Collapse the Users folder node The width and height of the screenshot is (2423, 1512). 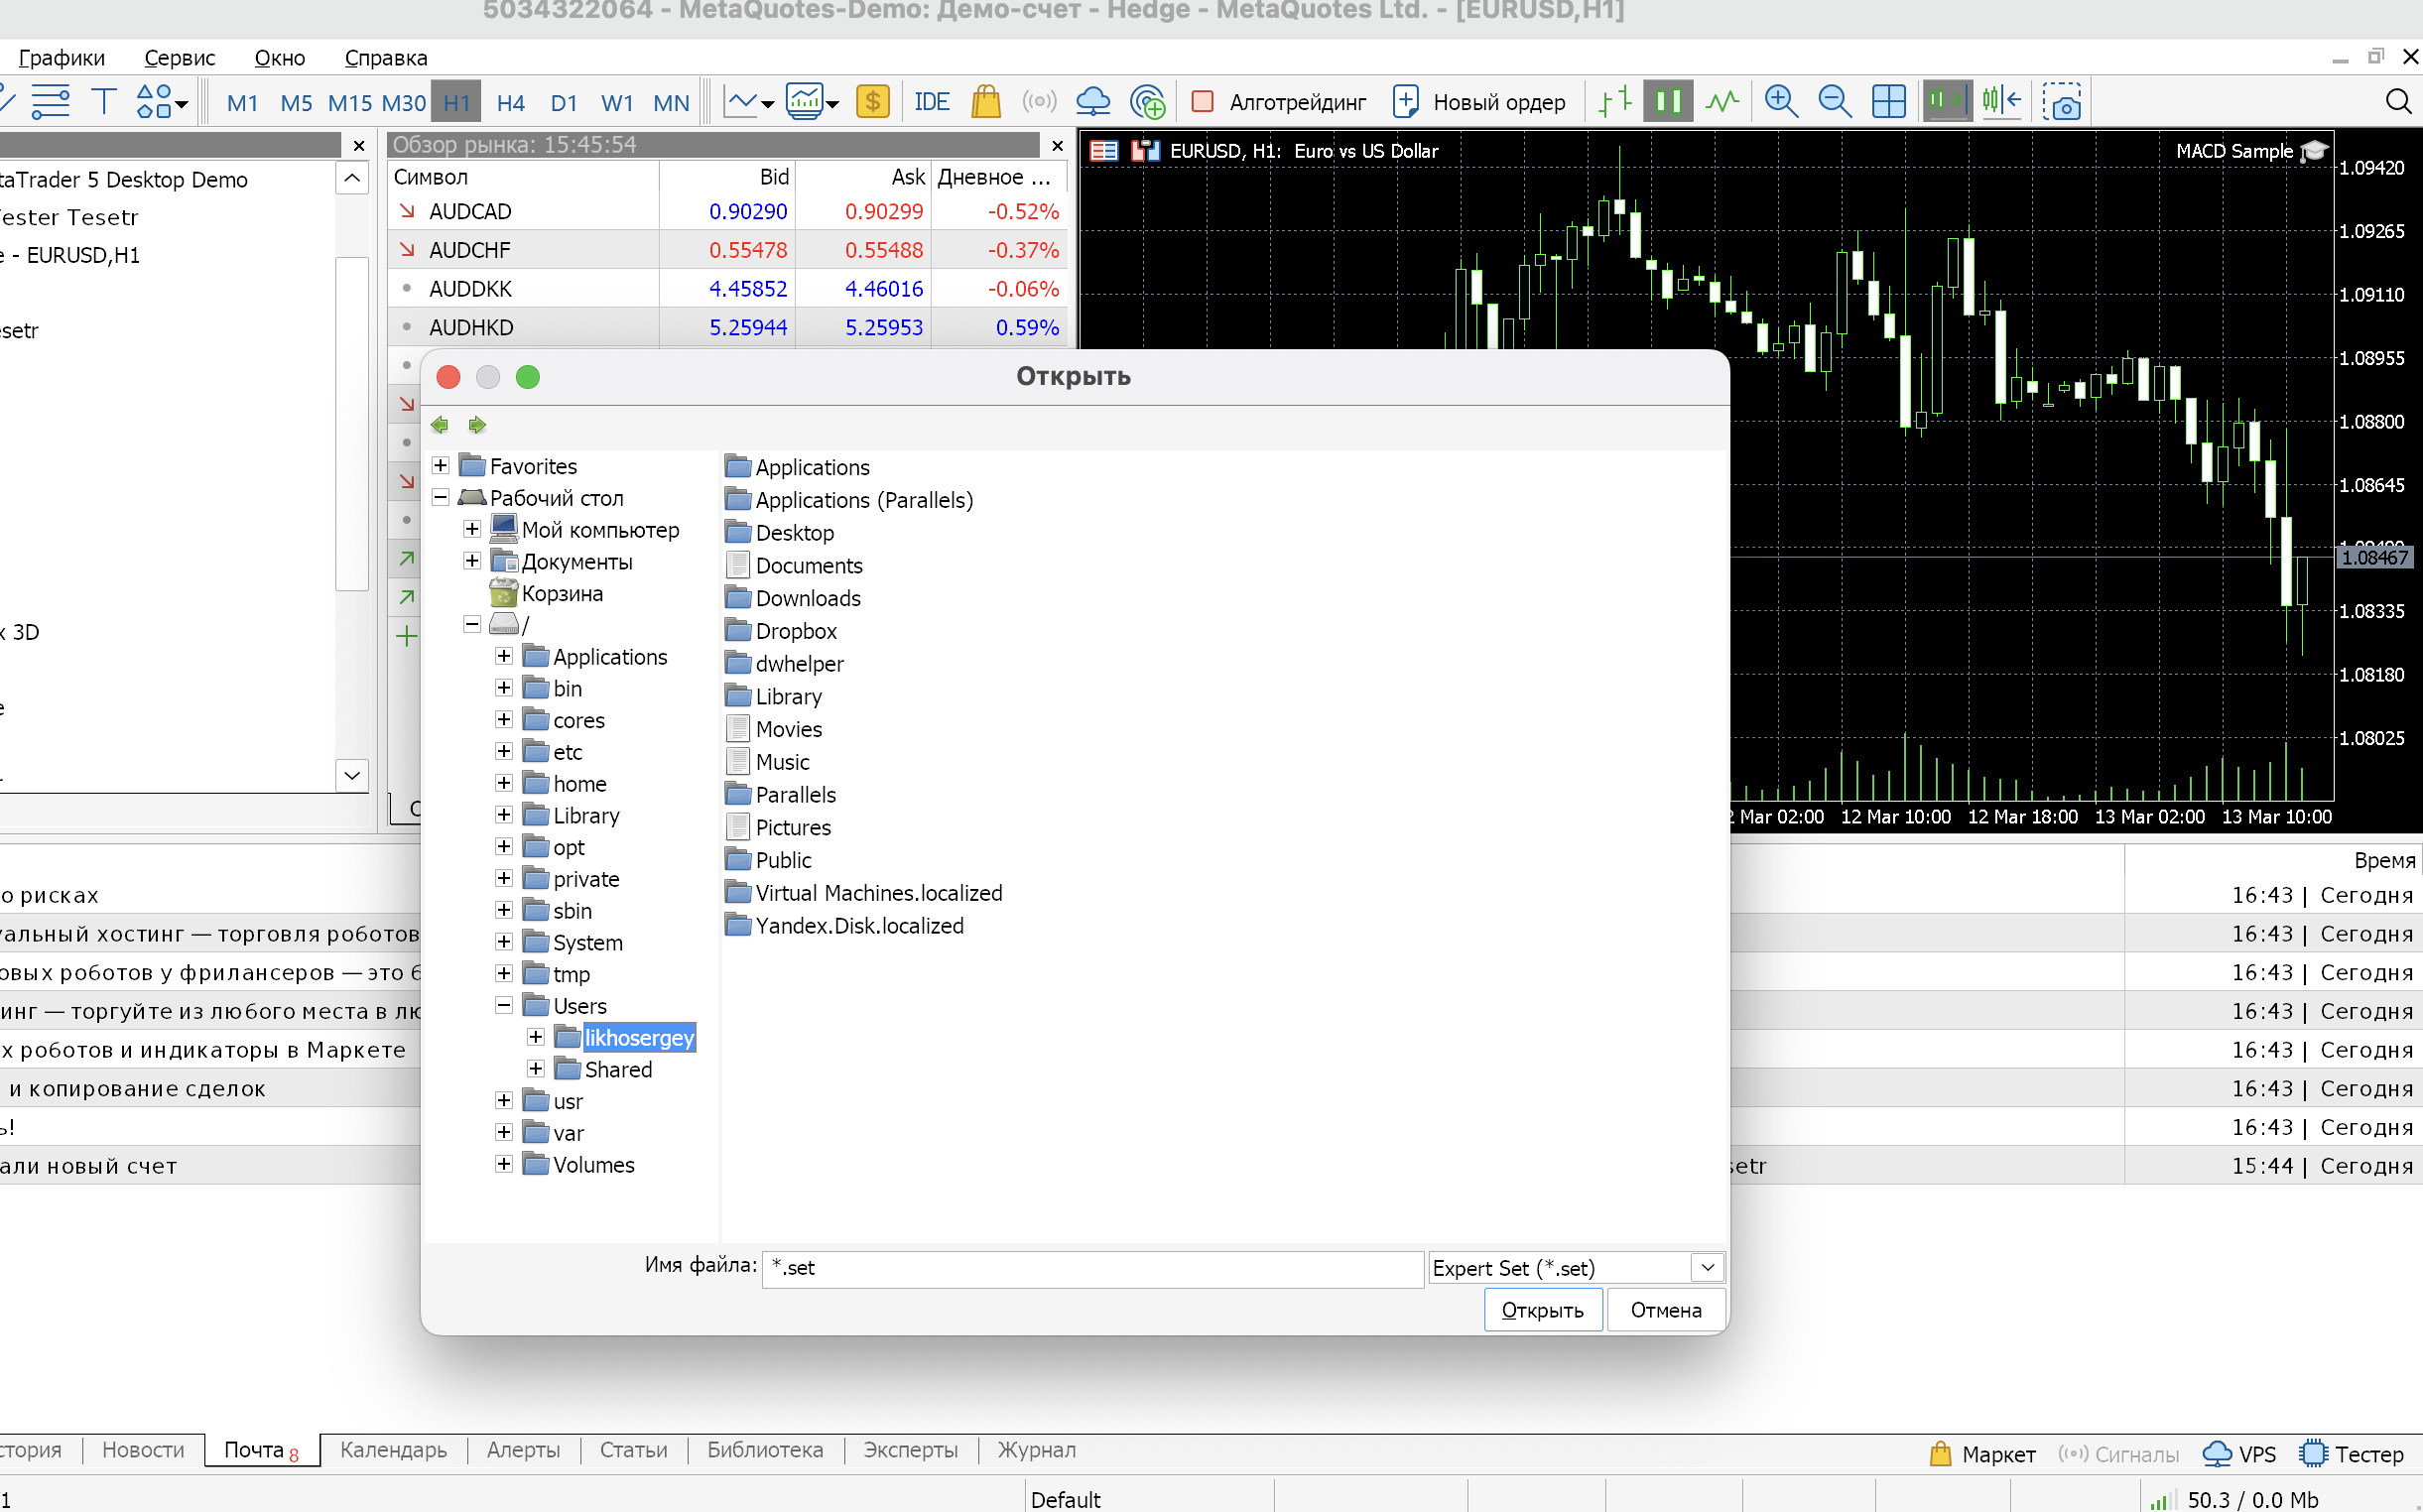point(504,1006)
